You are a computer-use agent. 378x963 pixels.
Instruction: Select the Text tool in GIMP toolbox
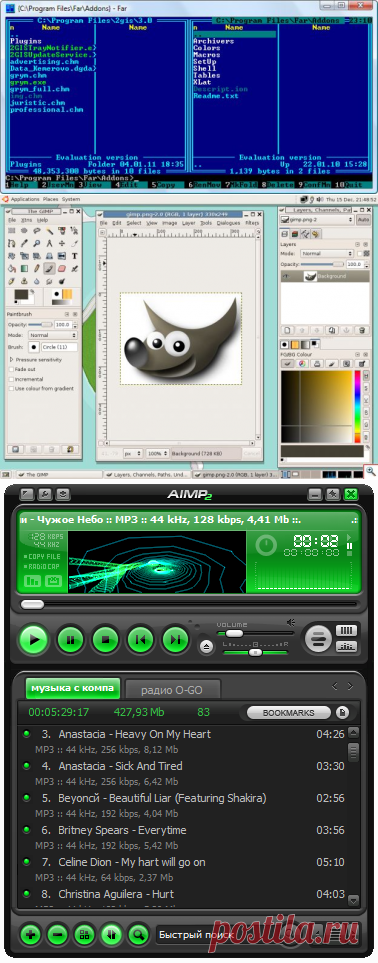pos(75,255)
